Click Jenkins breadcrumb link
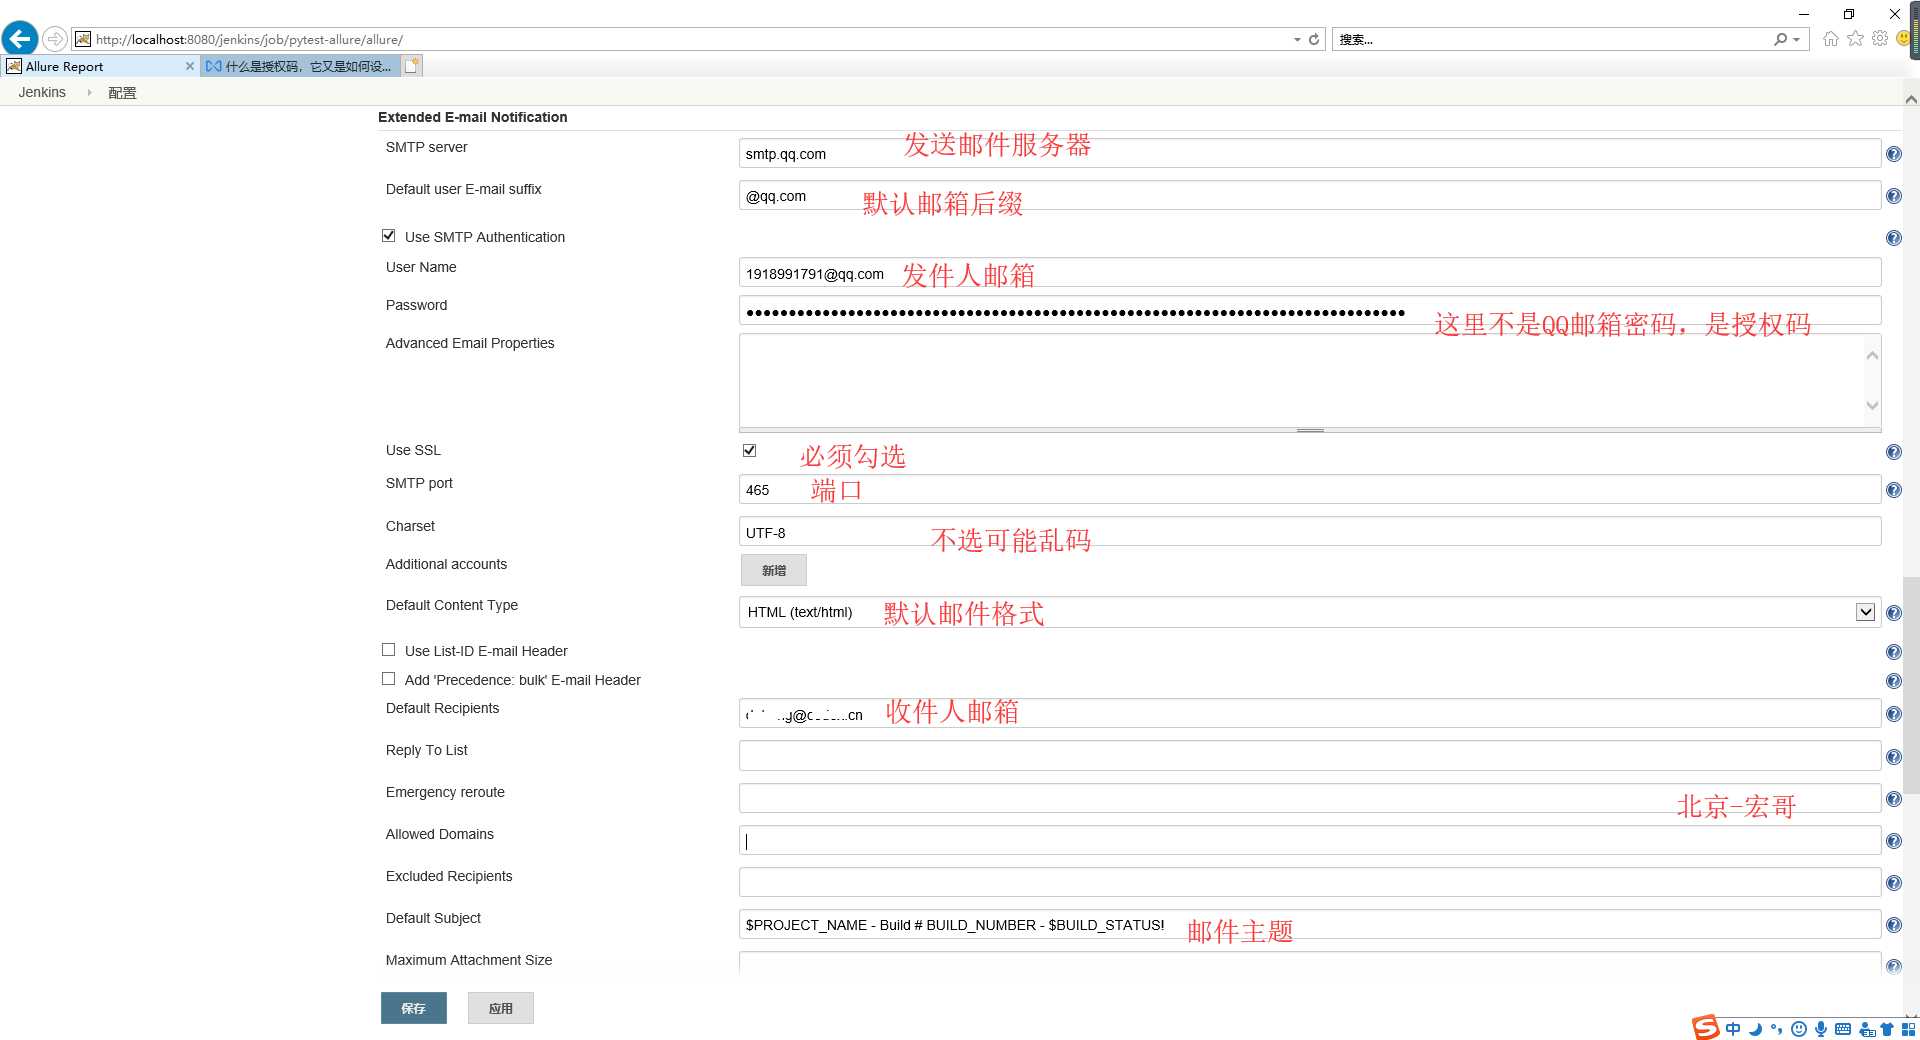Image resolution: width=1920 pixels, height=1040 pixels. 42,92
